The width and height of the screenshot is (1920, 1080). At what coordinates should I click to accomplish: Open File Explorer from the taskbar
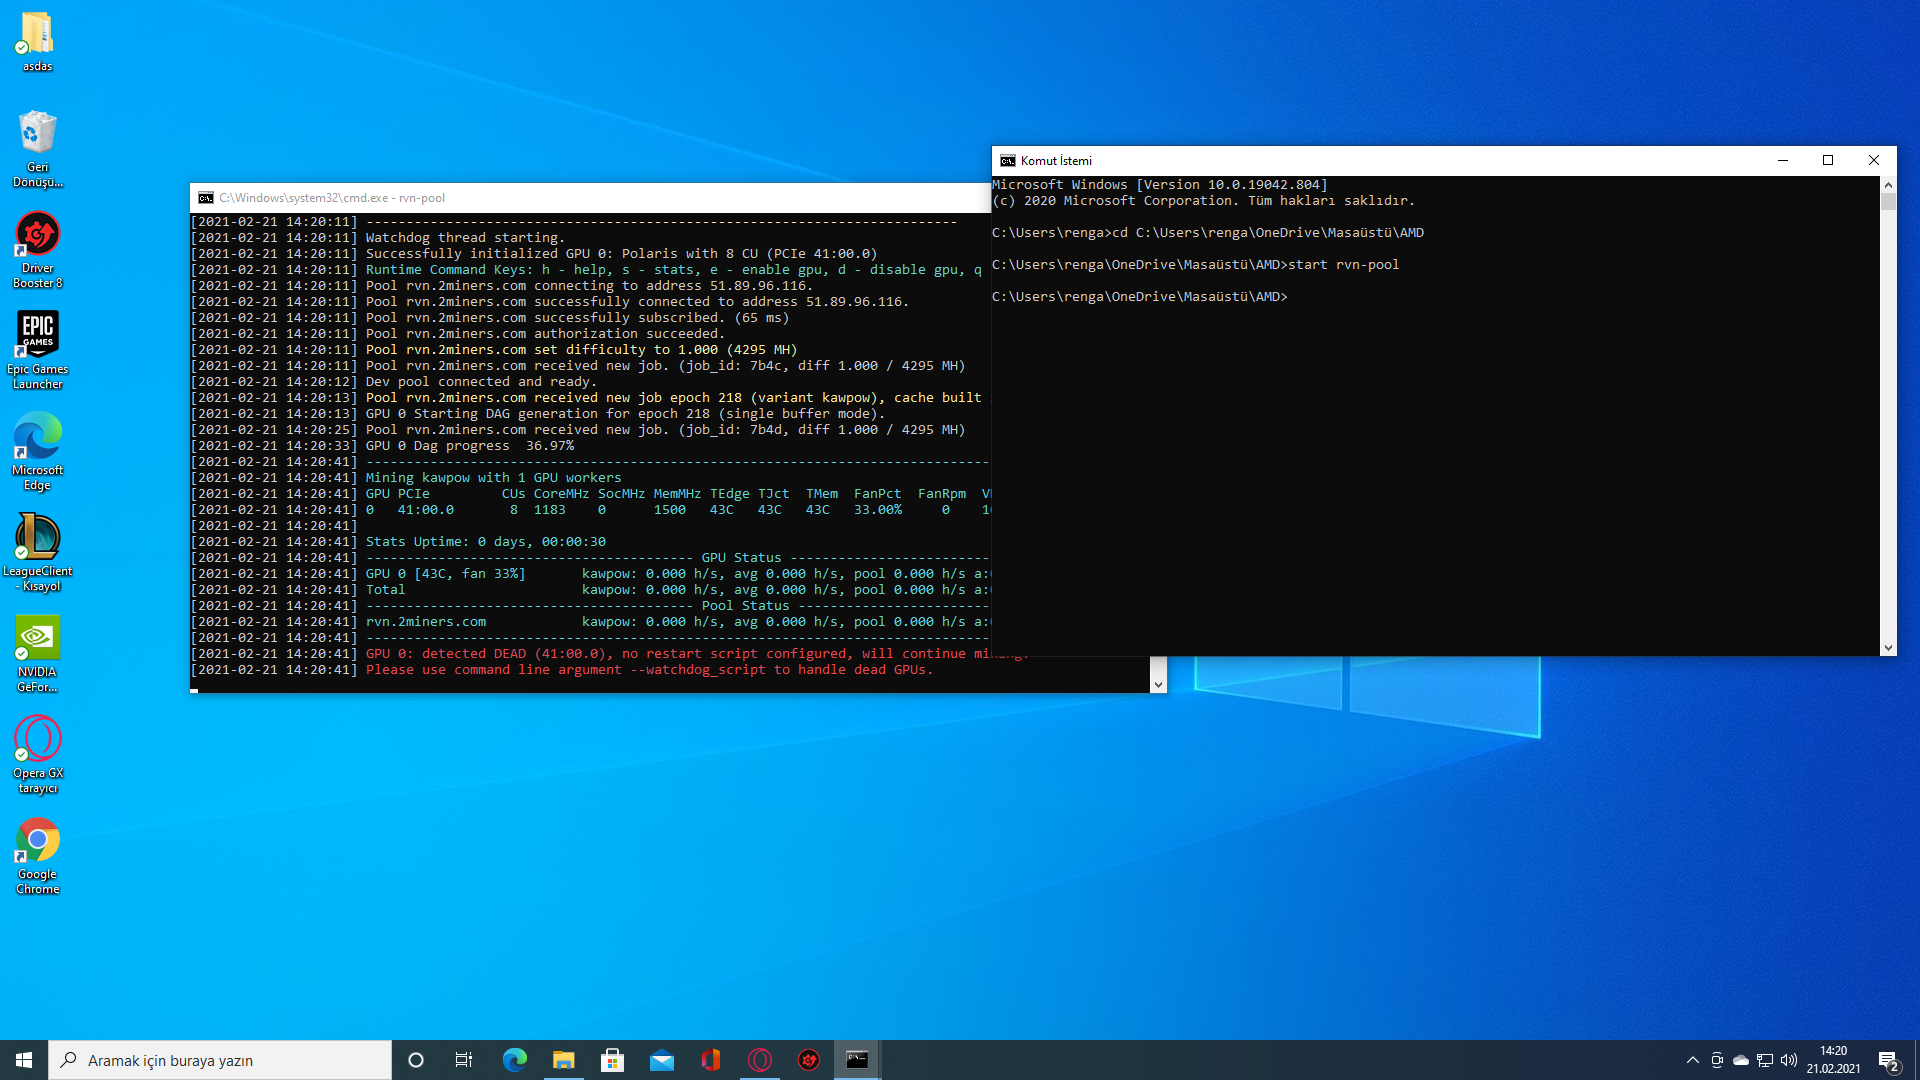564,1060
